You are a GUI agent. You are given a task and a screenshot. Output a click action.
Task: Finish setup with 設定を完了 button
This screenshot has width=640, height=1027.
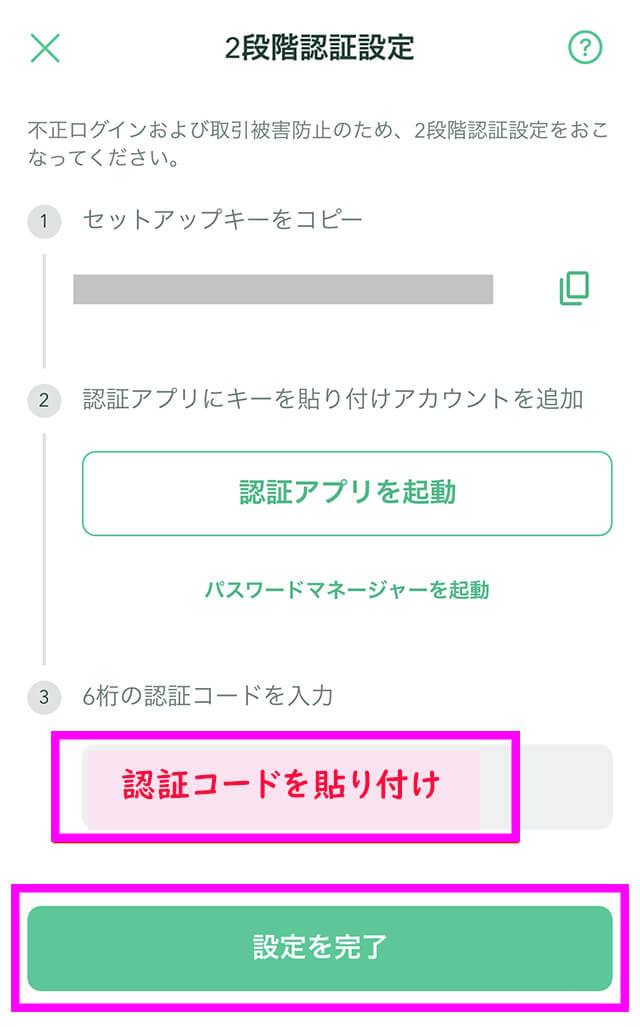[x=320, y=948]
